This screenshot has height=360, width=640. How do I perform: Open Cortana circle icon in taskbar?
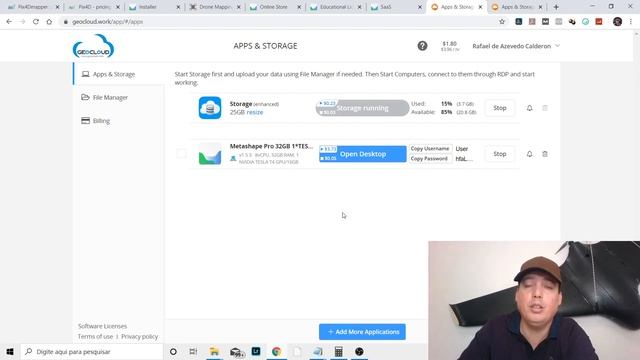pyautogui.click(x=173, y=351)
